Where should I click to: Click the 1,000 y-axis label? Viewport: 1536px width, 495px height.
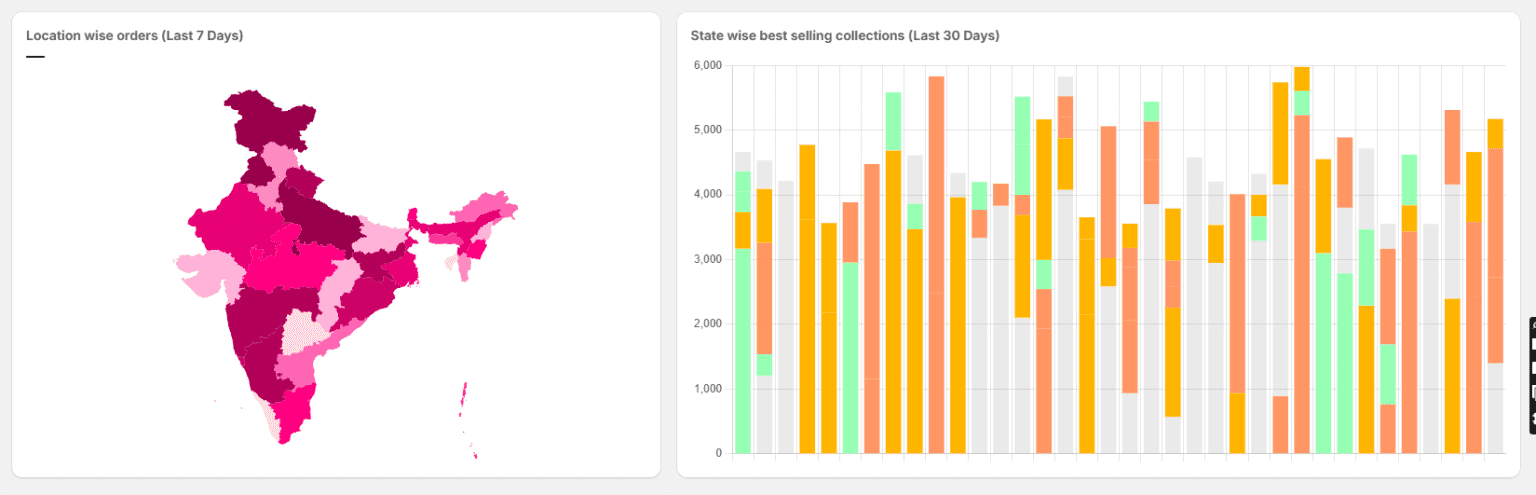click(x=707, y=389)
